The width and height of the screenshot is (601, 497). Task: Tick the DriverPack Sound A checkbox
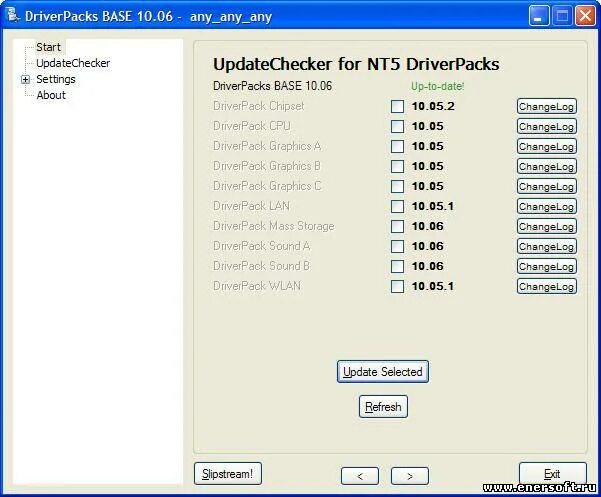tap(397, 246)
